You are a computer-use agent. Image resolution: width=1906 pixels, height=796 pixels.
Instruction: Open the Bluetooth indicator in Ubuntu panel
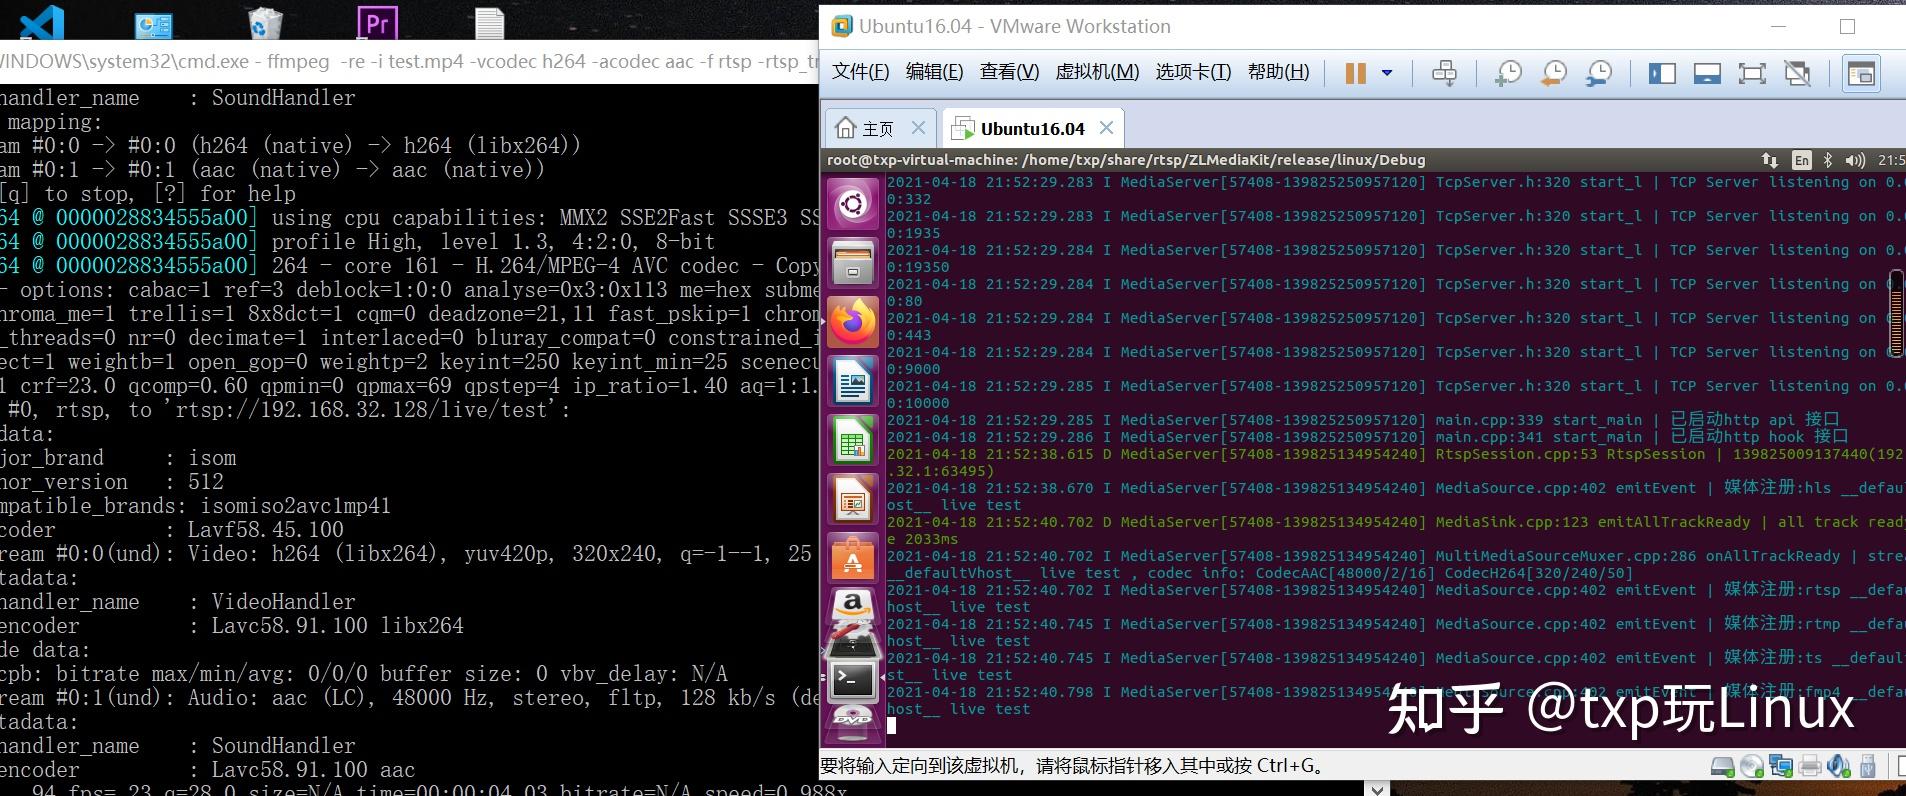pyautogui.click(x=1828, y=160)
